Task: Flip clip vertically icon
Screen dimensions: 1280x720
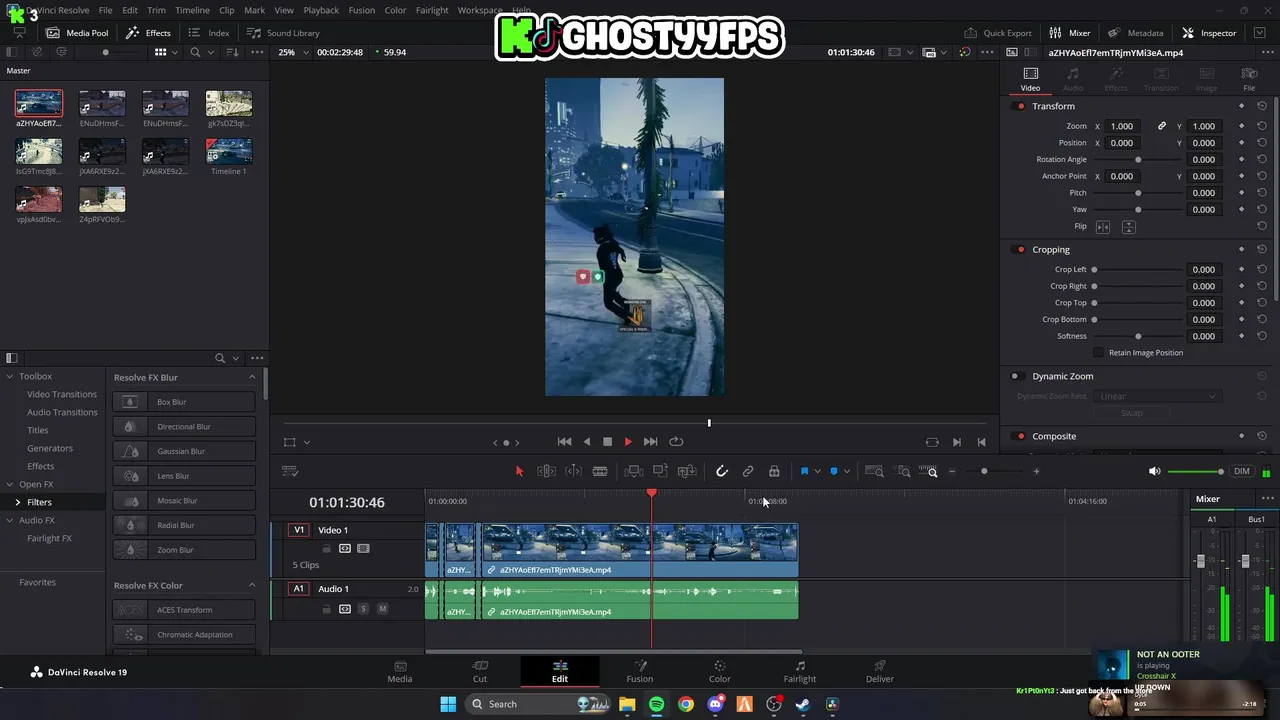Action: pos(1128,227)
